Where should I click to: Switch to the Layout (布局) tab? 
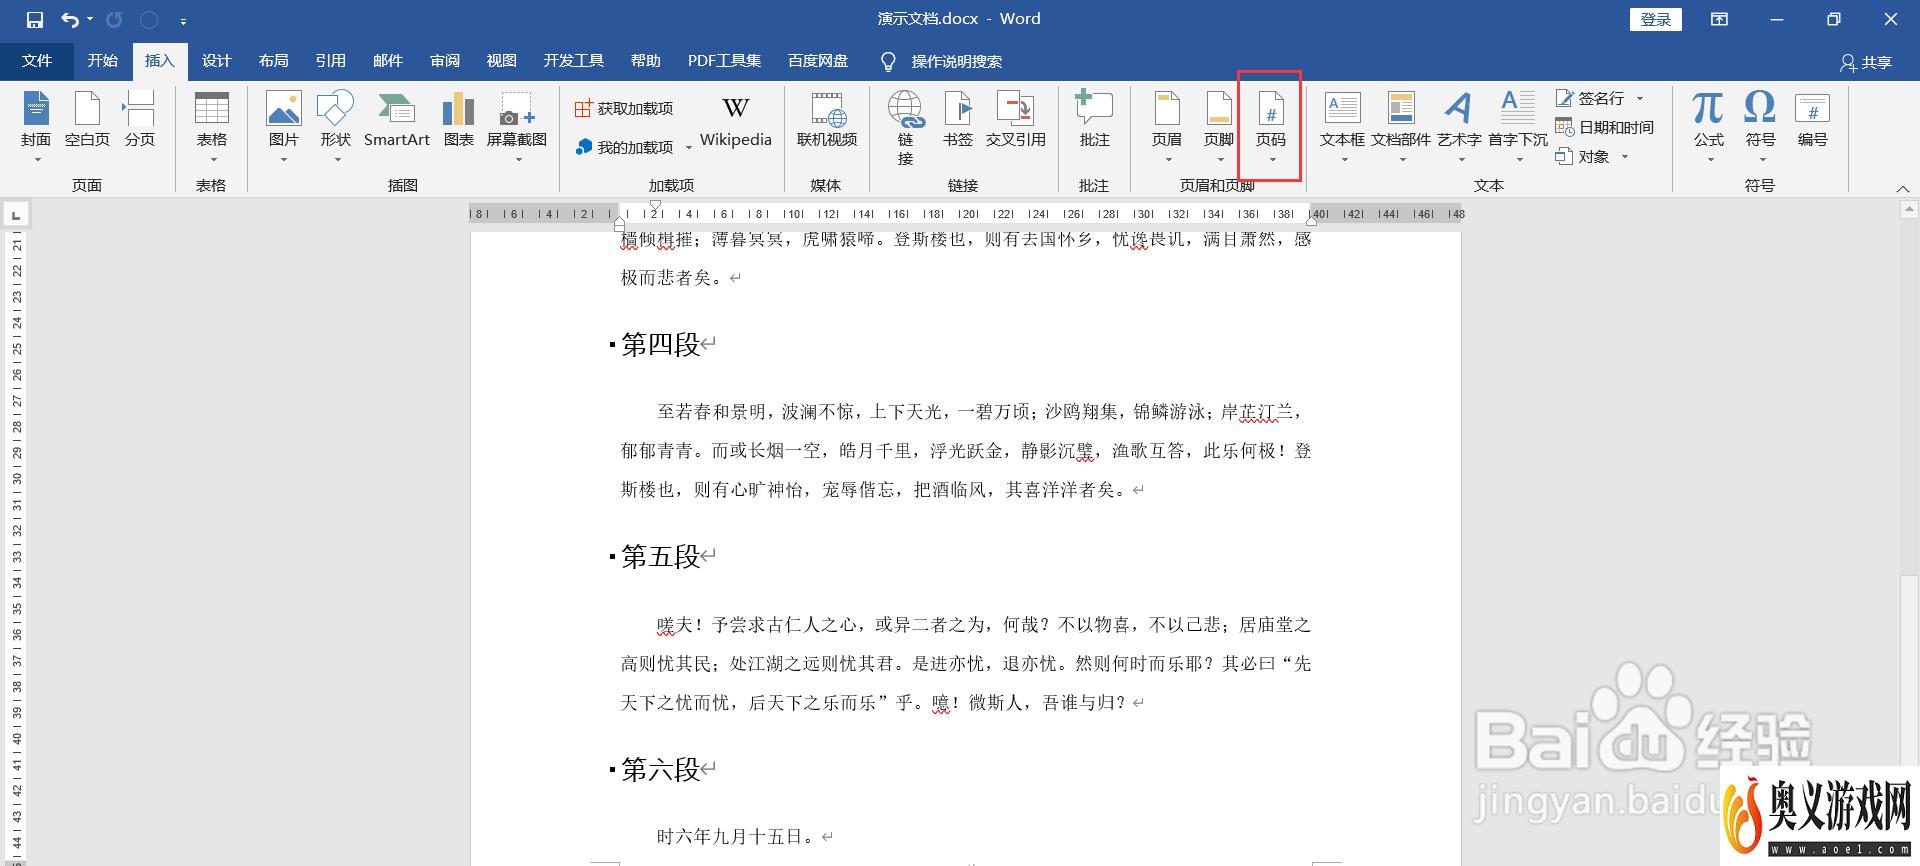(x=273, y=61)
